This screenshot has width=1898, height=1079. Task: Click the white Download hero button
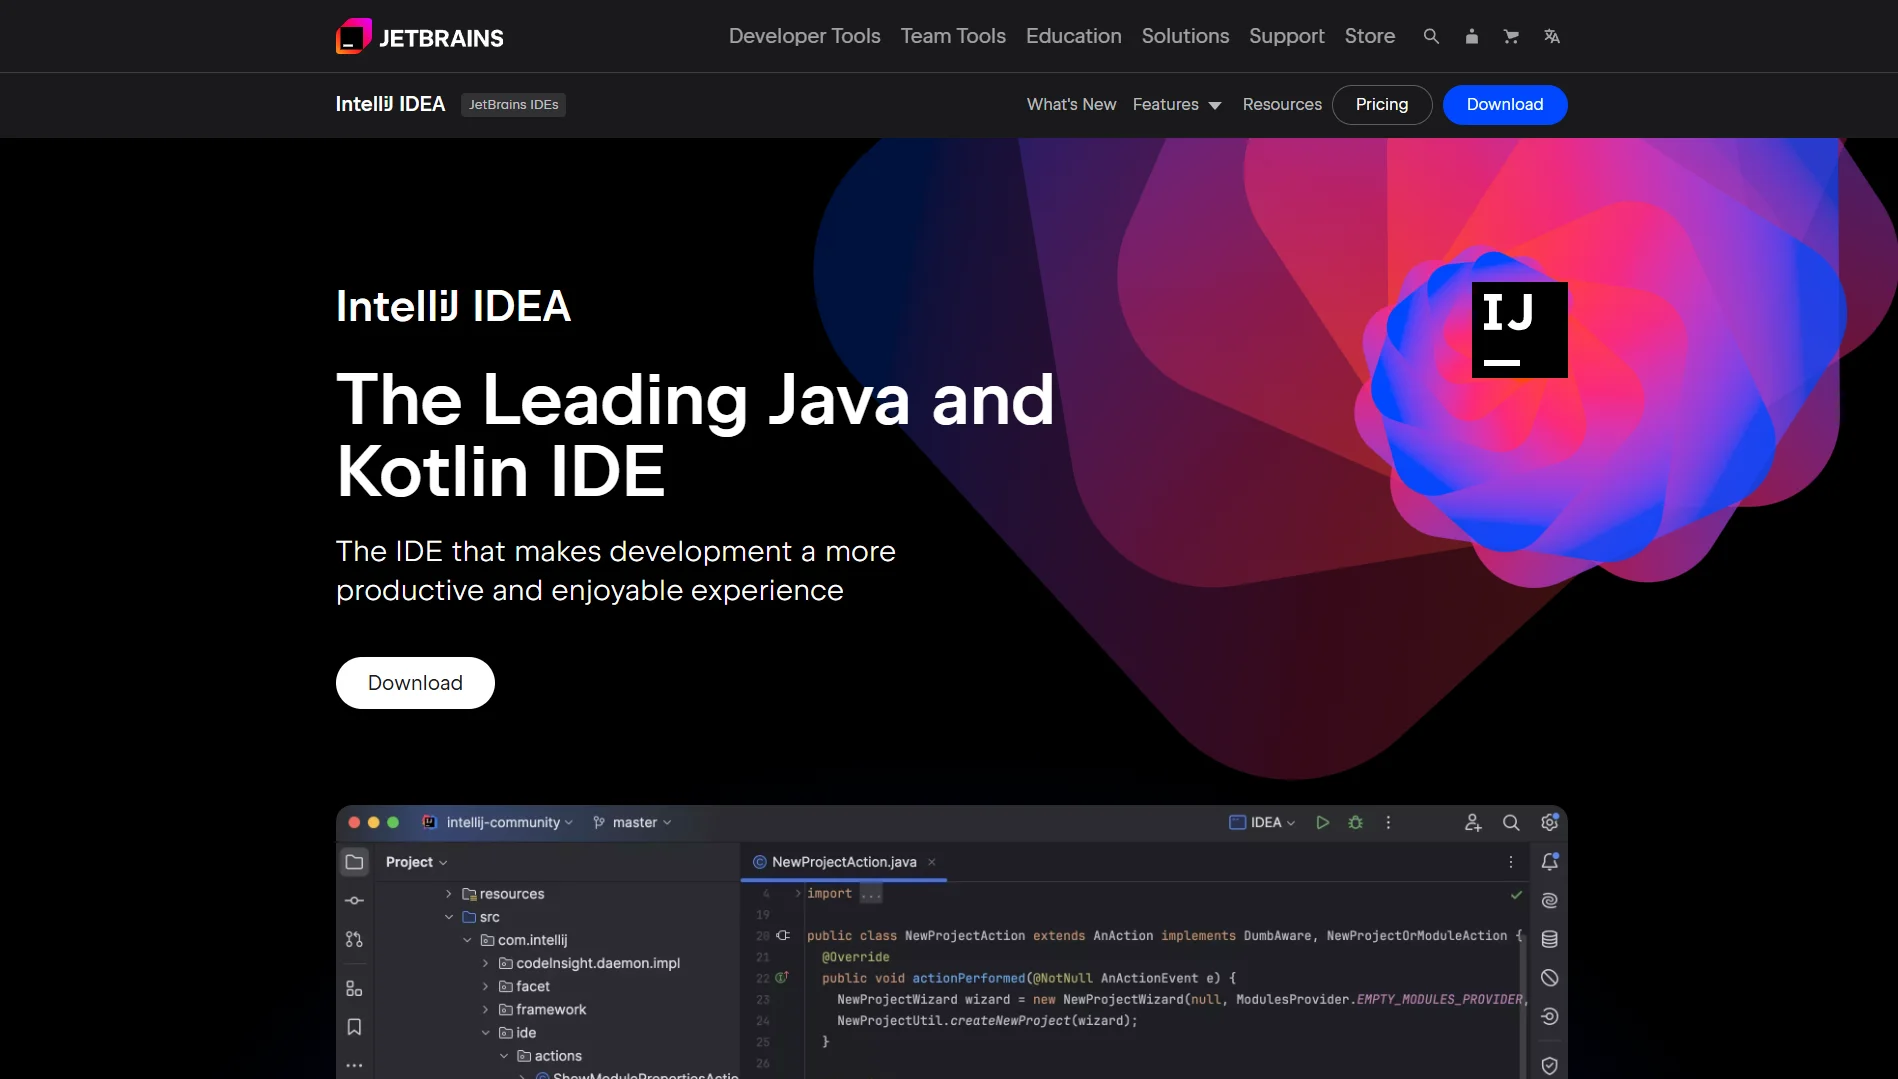[x=415, y=682]
